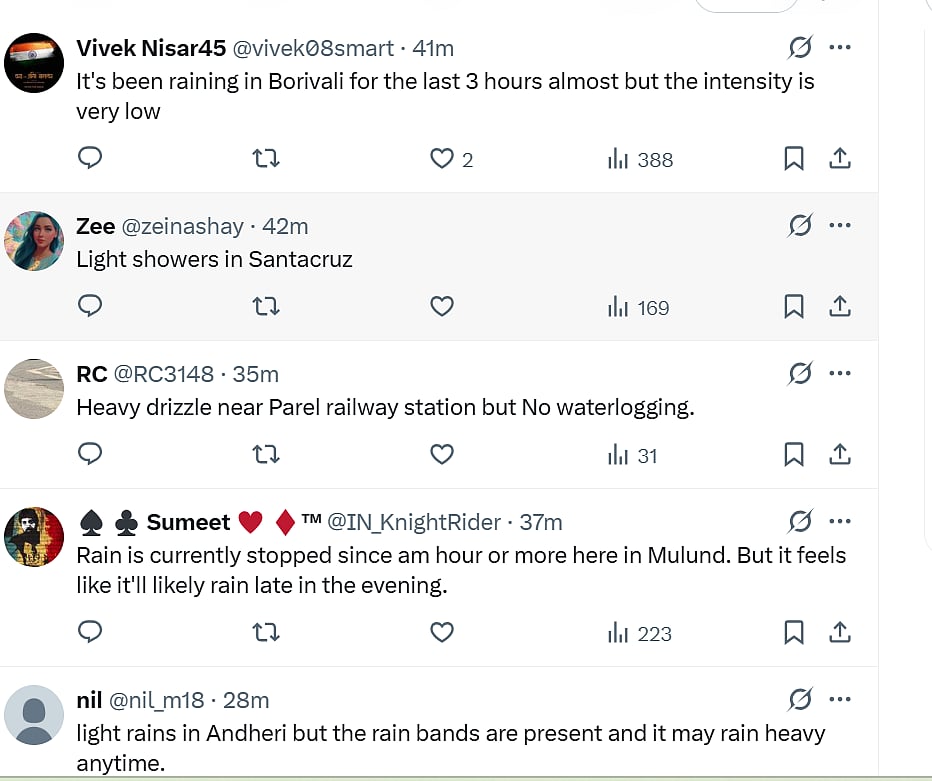The image size is (932, 781).
Task: Open more options on Vivek Nisar45's tweet
Action: tap(840, 47)
